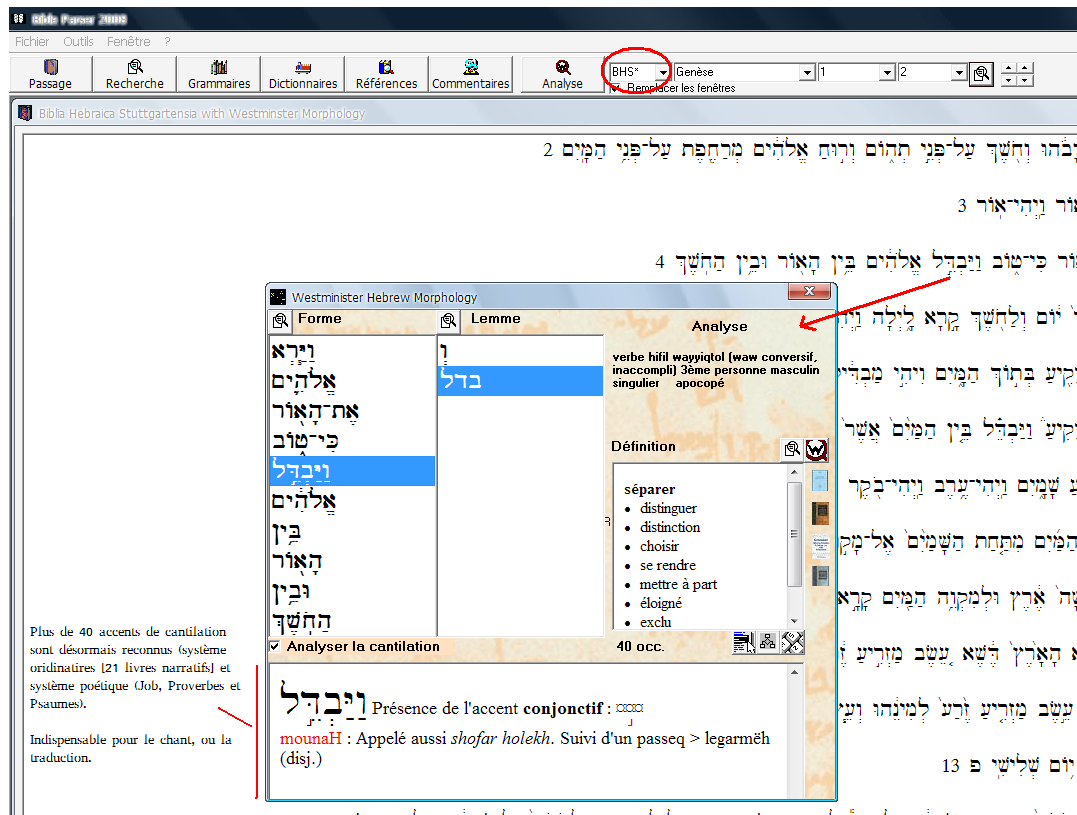Image resolution: width=1077 pixels, height=815 pixels.
Task: Close the Westminster Hebrew Morphology dialog
Action: coord(809,291)
